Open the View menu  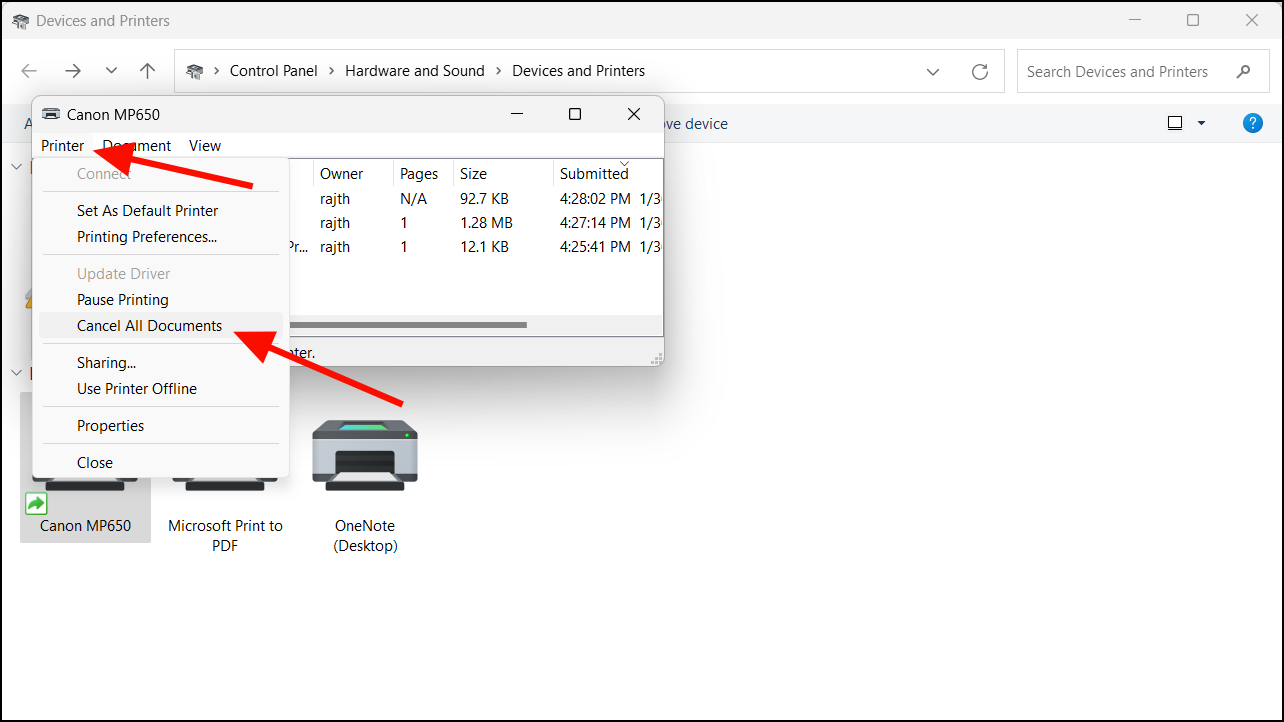click(x=204, y=145)
